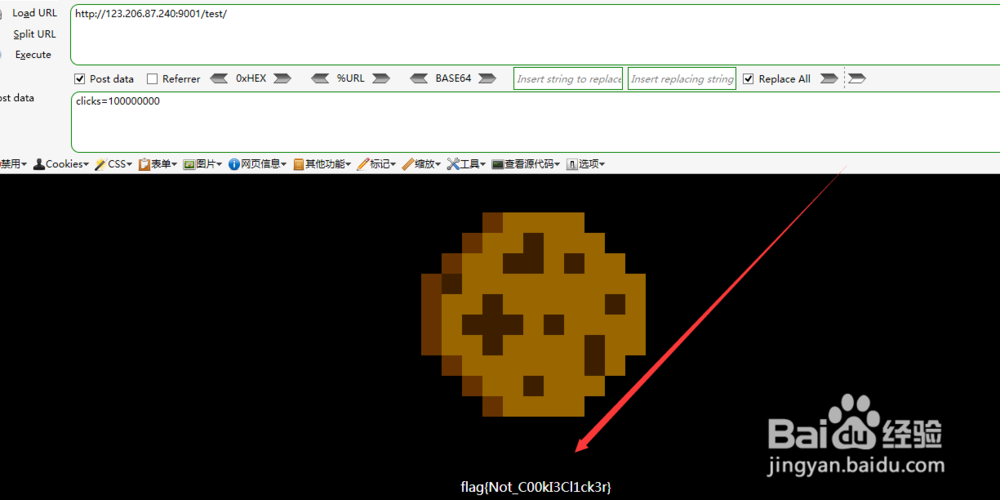This screenshot has width=1000, height=500.
Task: Click the 0xHEX label
Action: tap(251, 78)
